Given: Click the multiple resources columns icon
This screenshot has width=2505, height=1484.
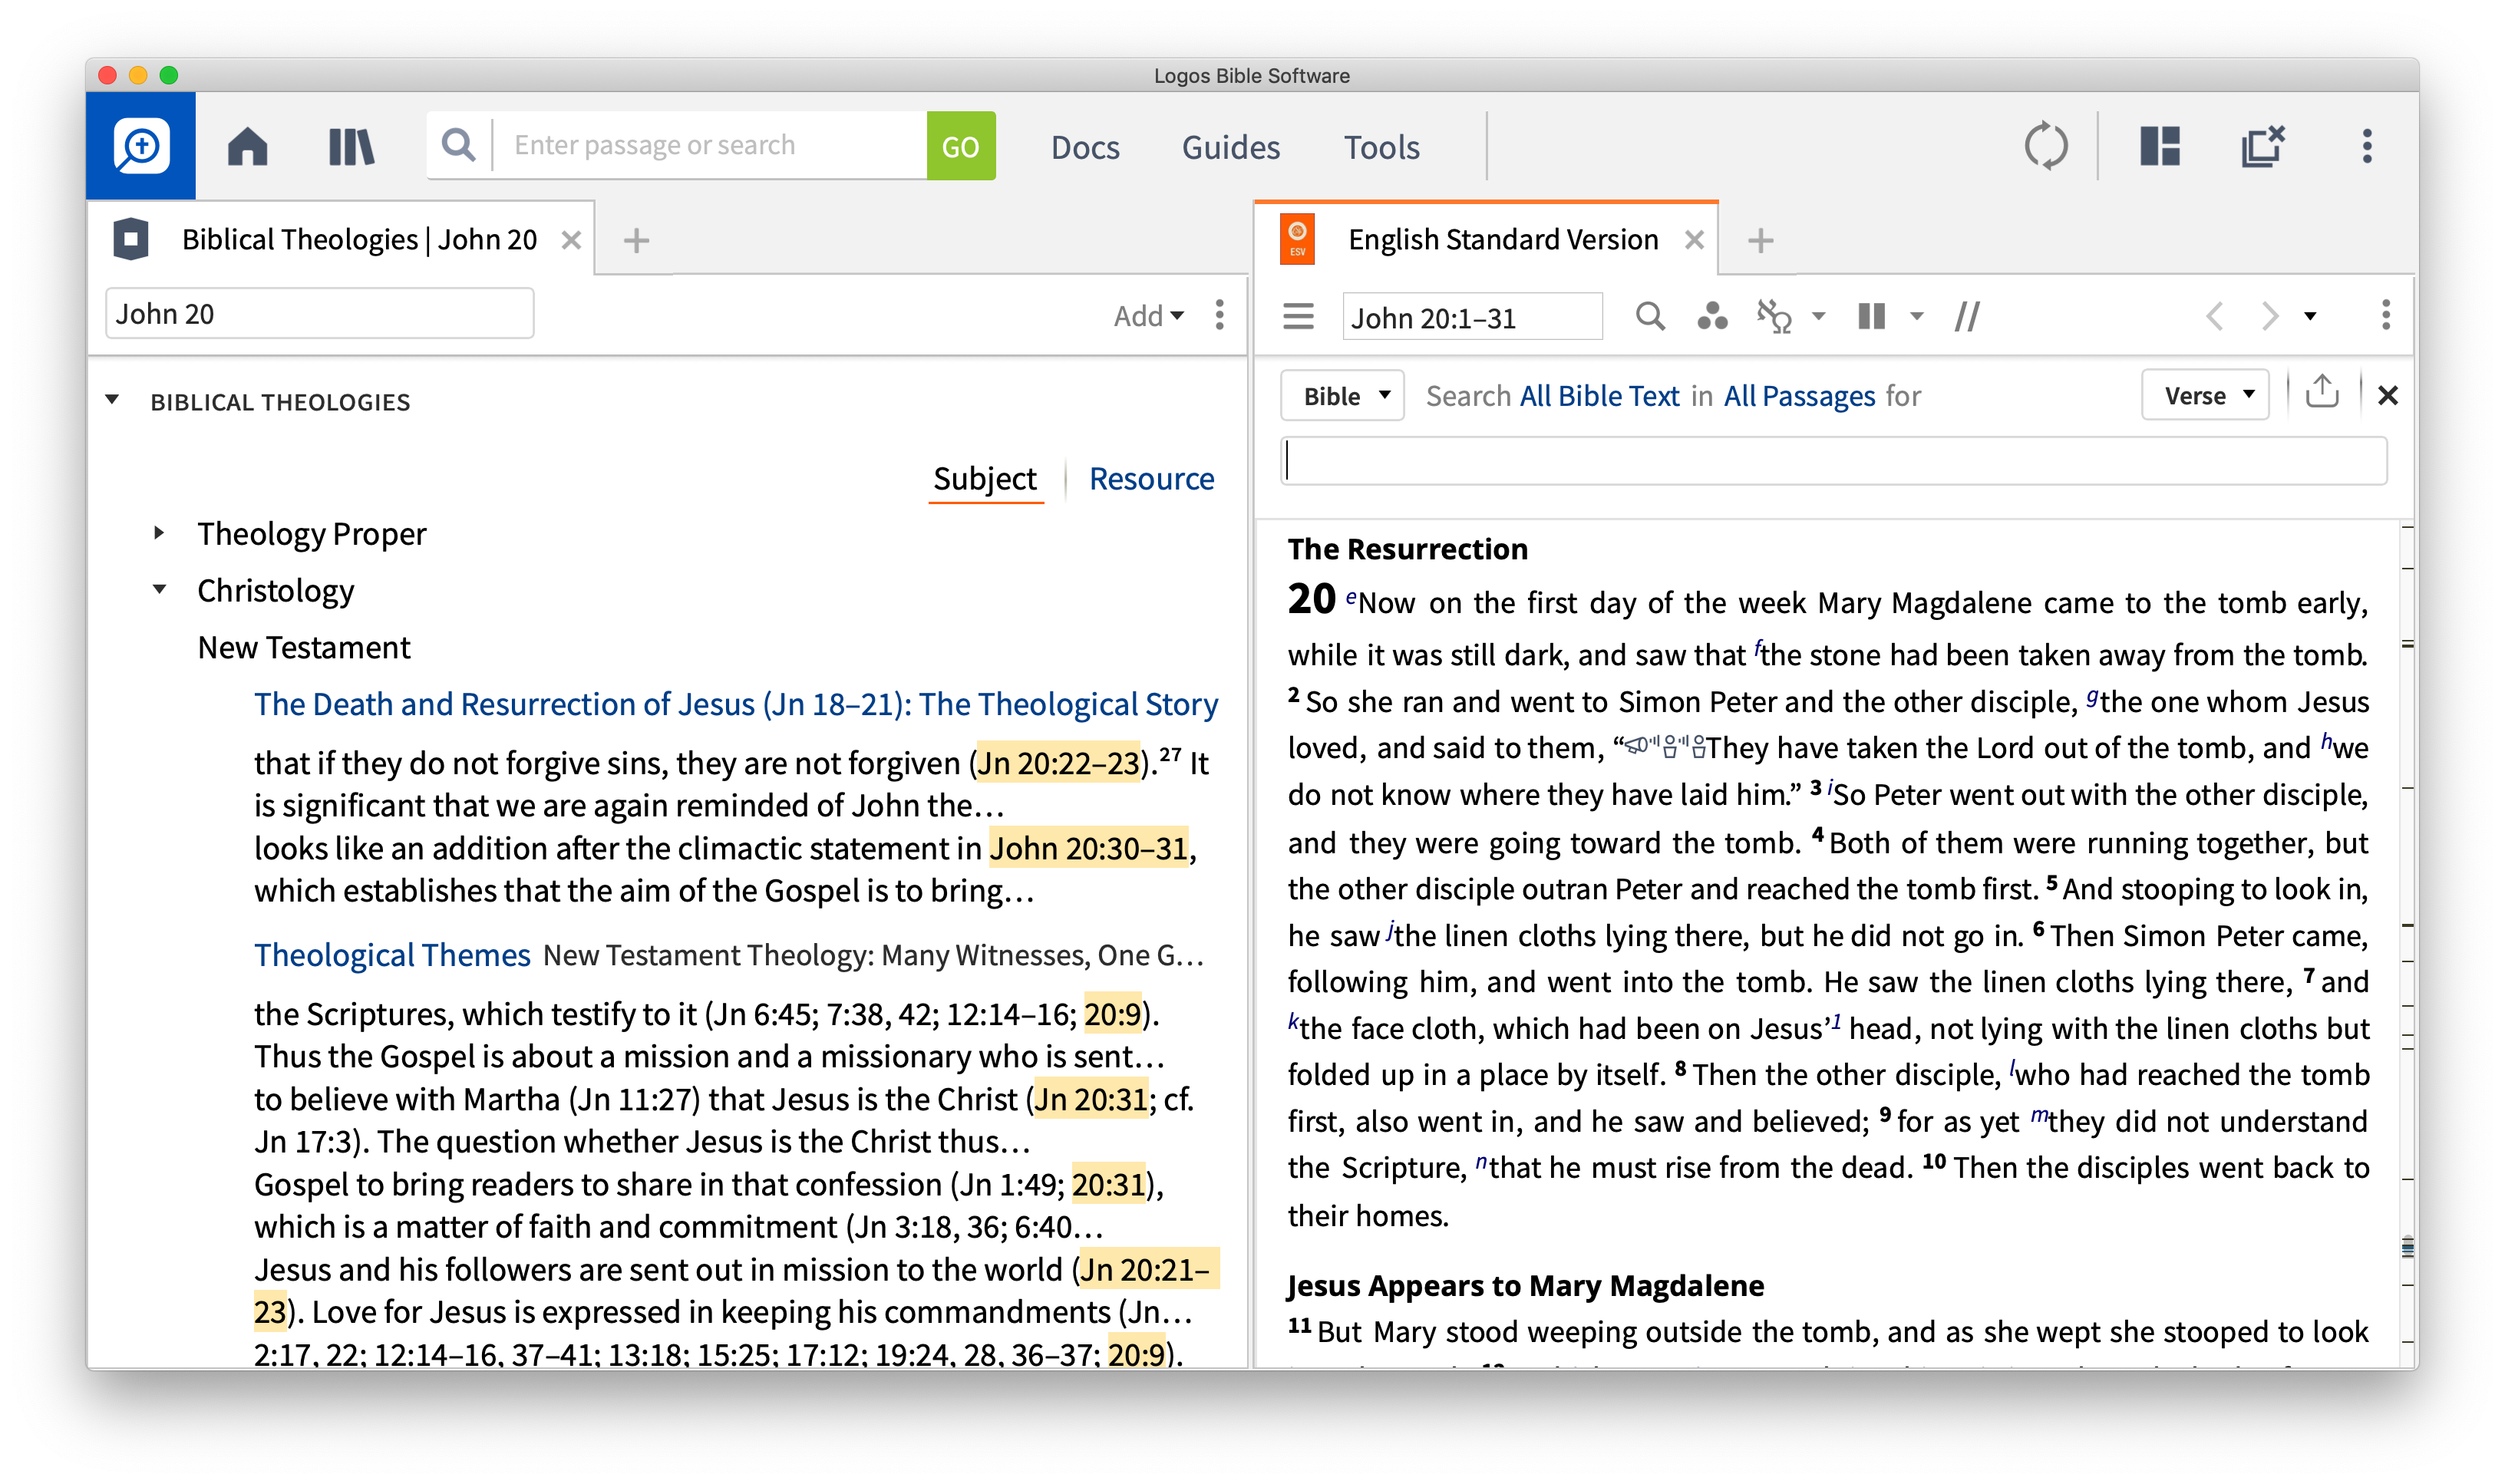Looking at the screenshot, I should click(1870, 317).
